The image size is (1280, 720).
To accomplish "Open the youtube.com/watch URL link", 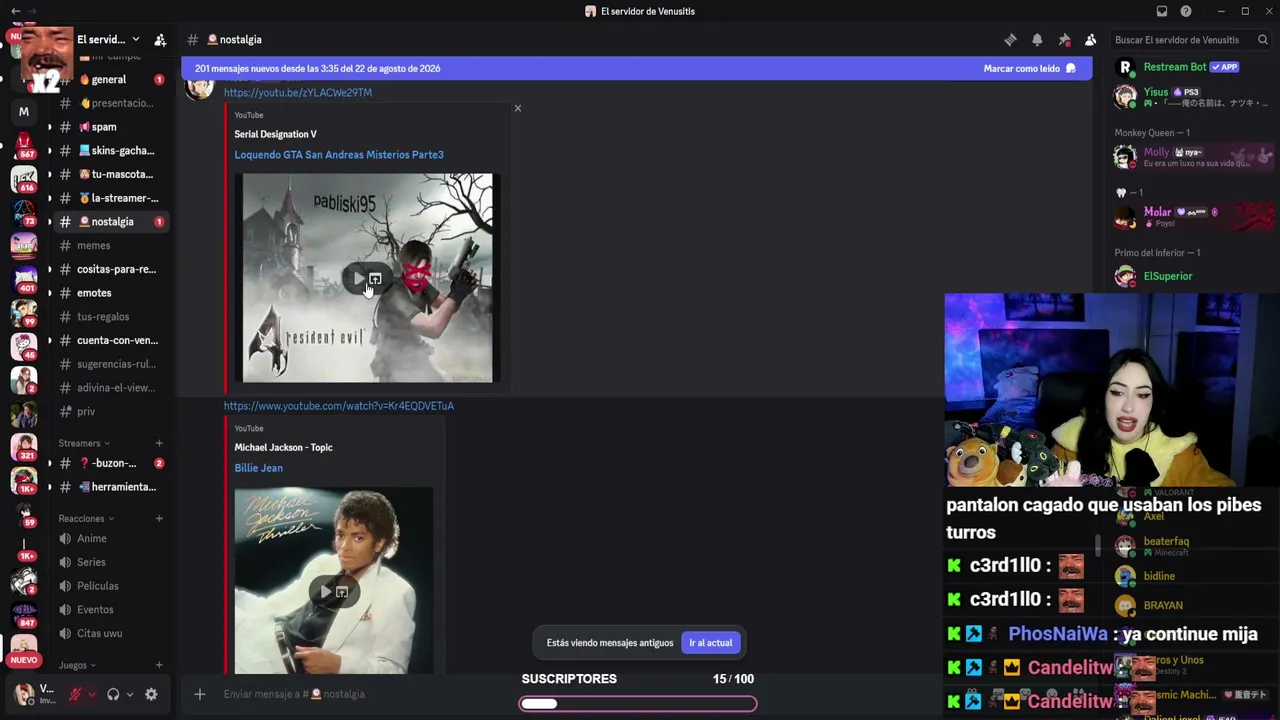I will pyautogui.click(x=339, y=406).
